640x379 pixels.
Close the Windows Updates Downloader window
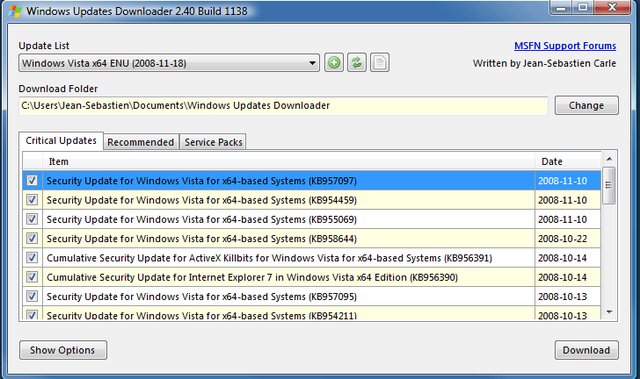point(611,7)
